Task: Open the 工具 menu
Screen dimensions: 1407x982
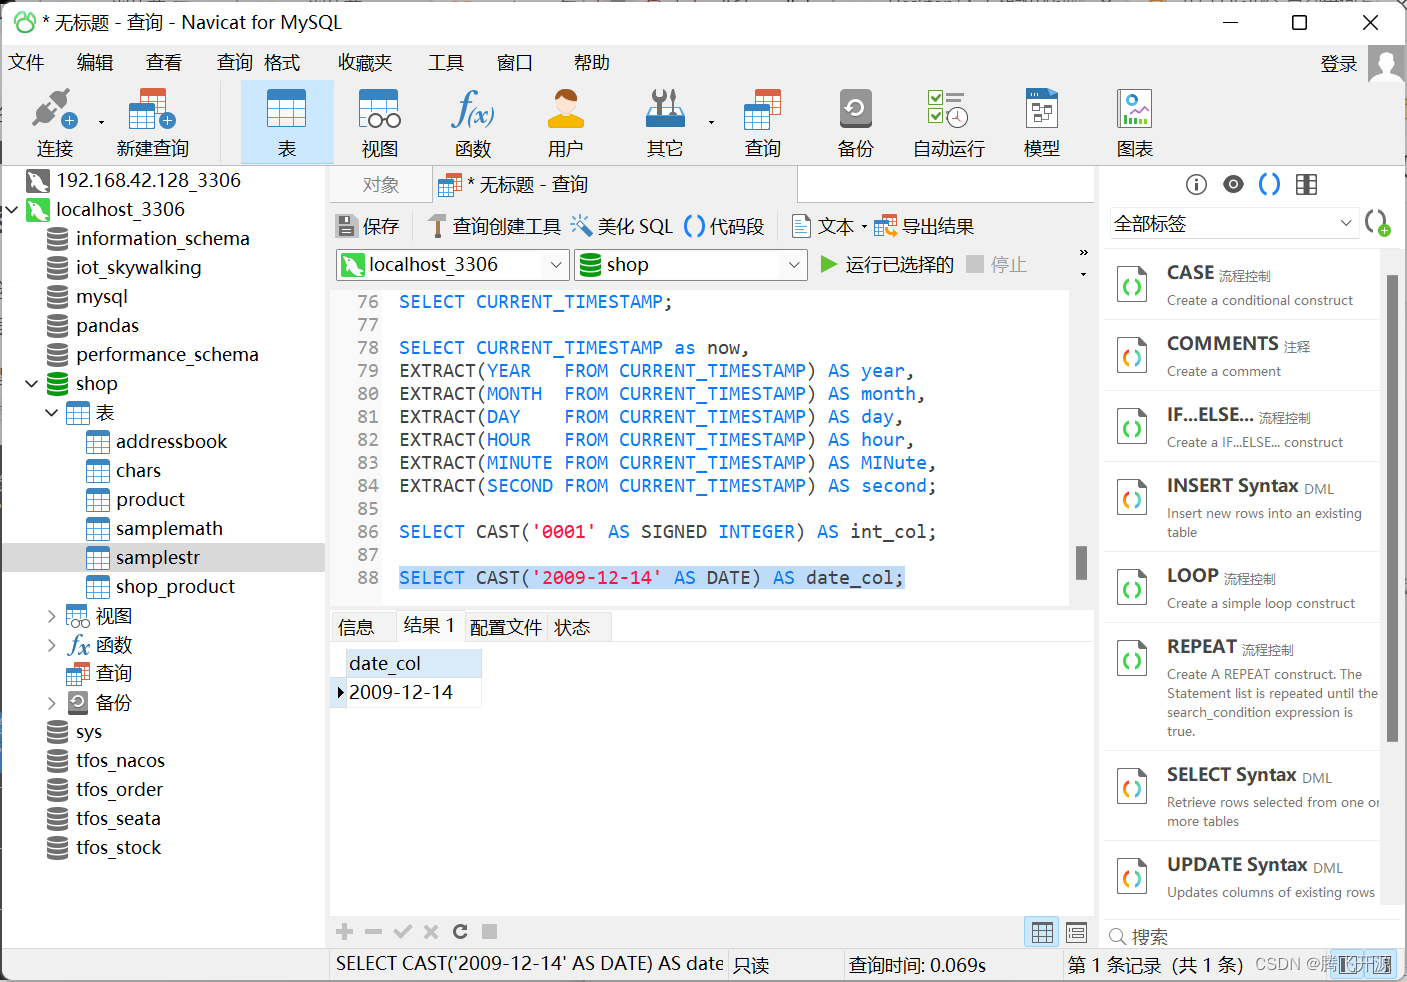Action: (446, 63)
